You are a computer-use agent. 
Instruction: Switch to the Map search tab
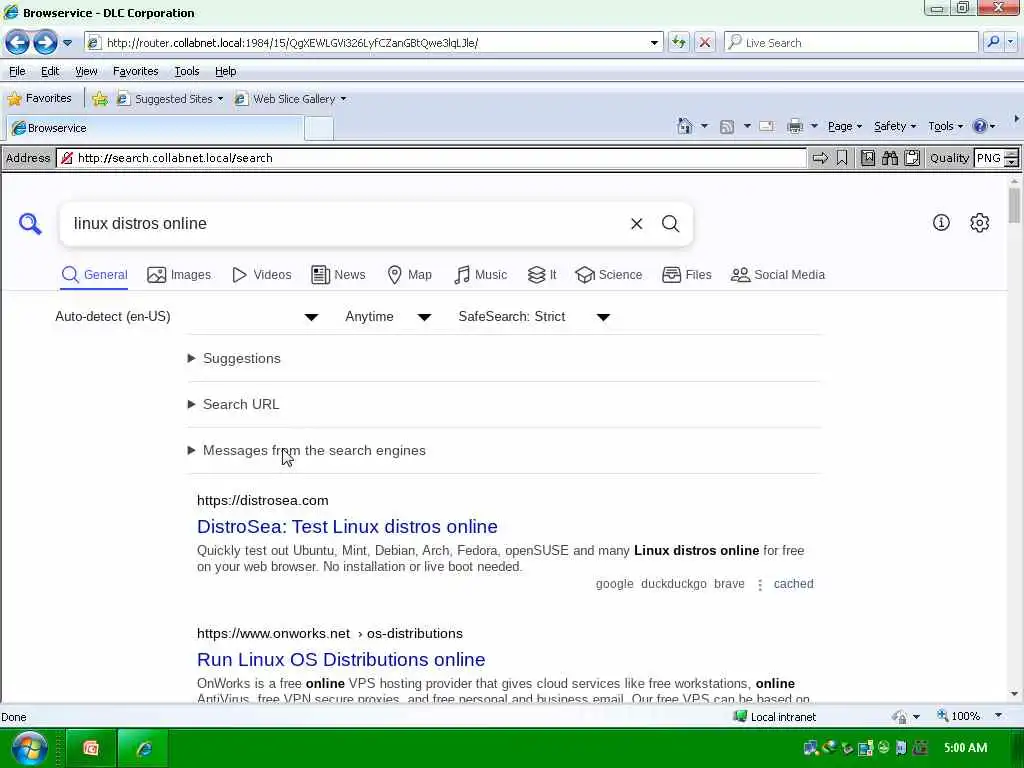coord(409,275)
